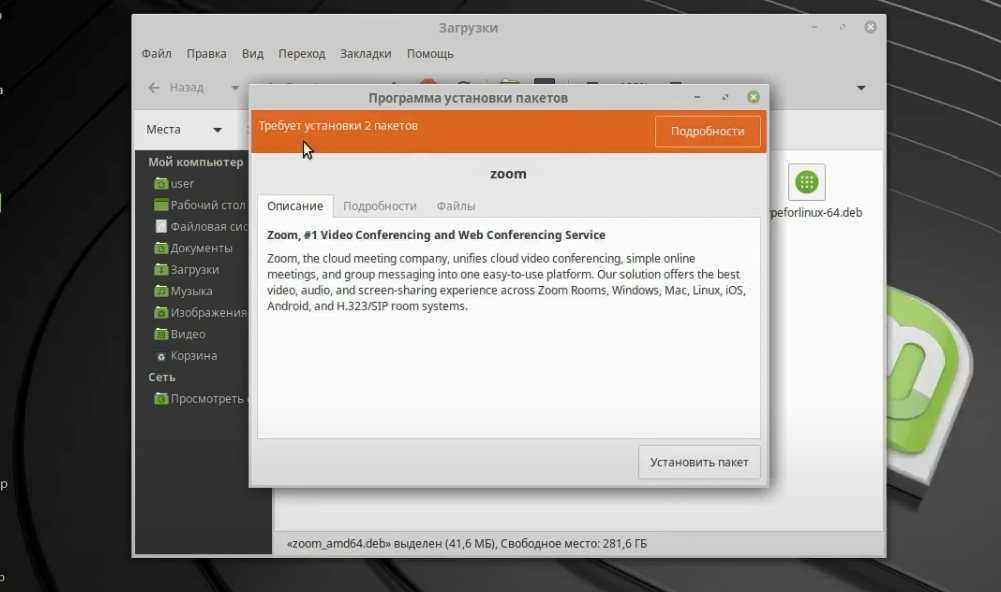Viewport: 1001px width, 592px height.
Task: Open the Закладки menu
Action: [x=366, y=54]
